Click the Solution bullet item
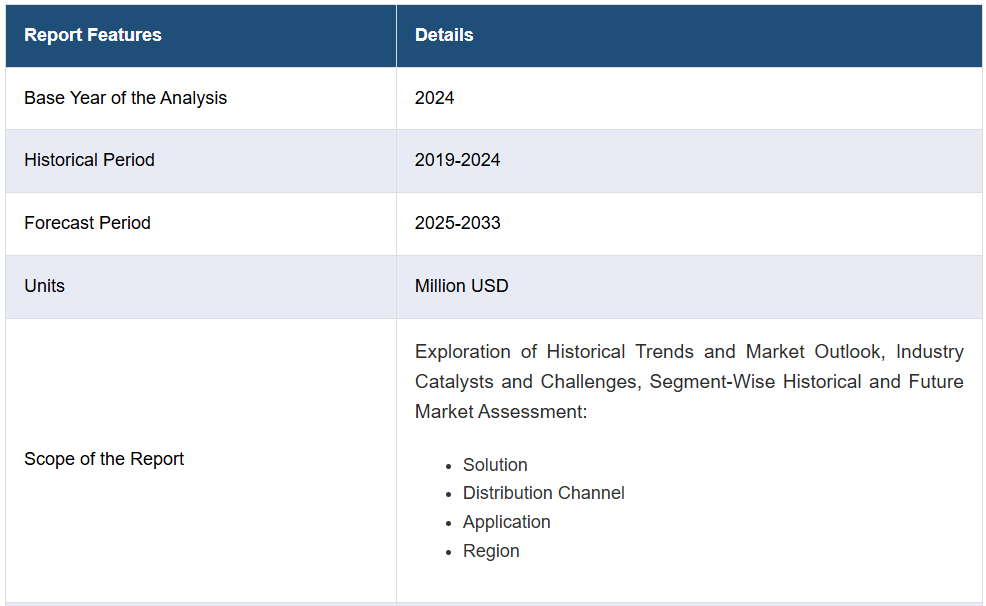 point(495,465)
